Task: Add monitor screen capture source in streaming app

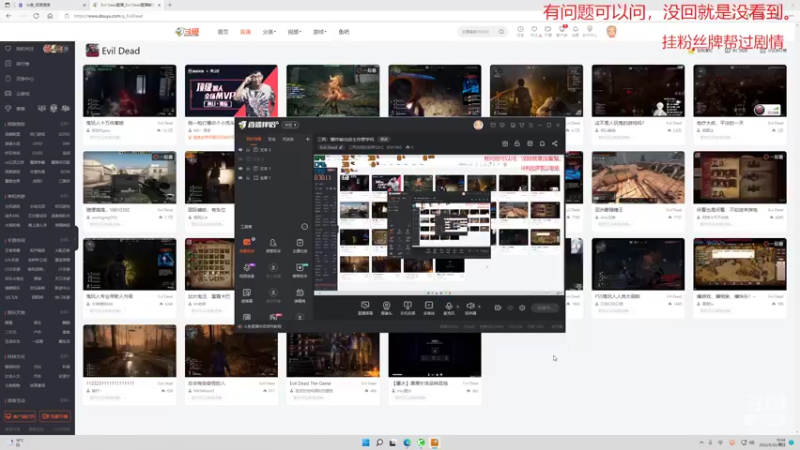Action: (365, 308)
